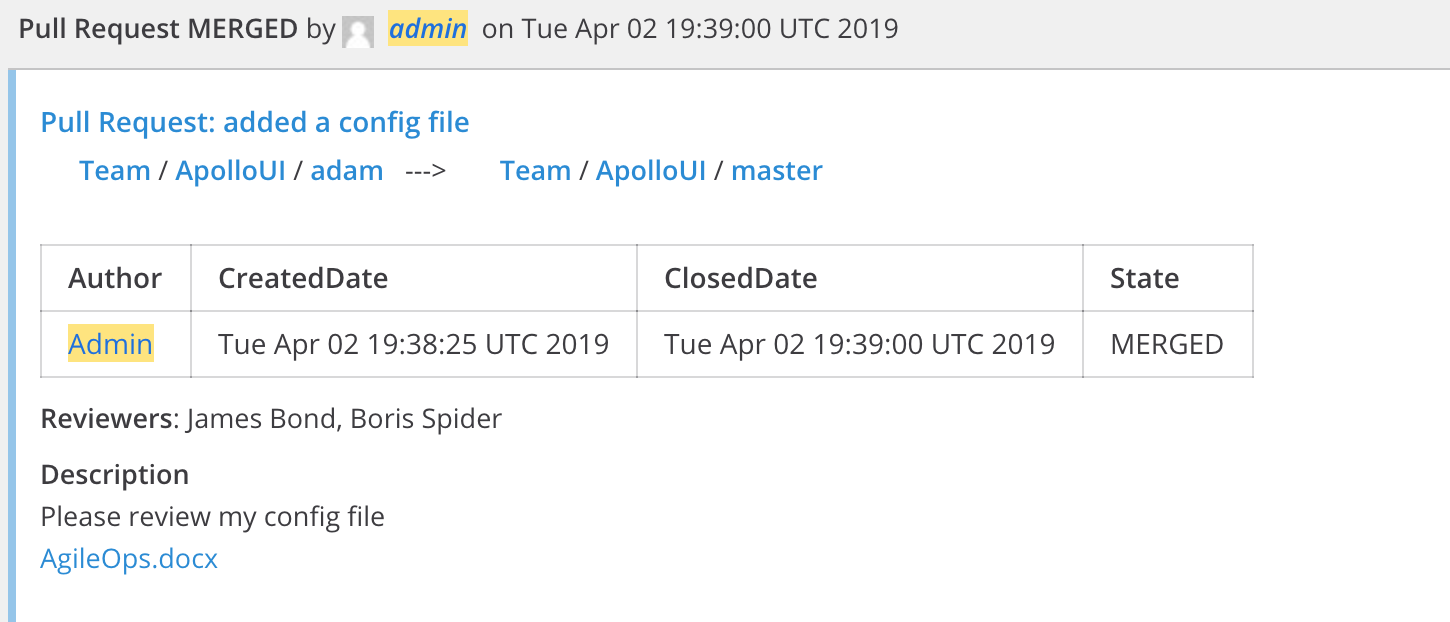Click the State column header
Image resolution: width=1450 pixels, height=622 pixels.
tap(1168, 278)
